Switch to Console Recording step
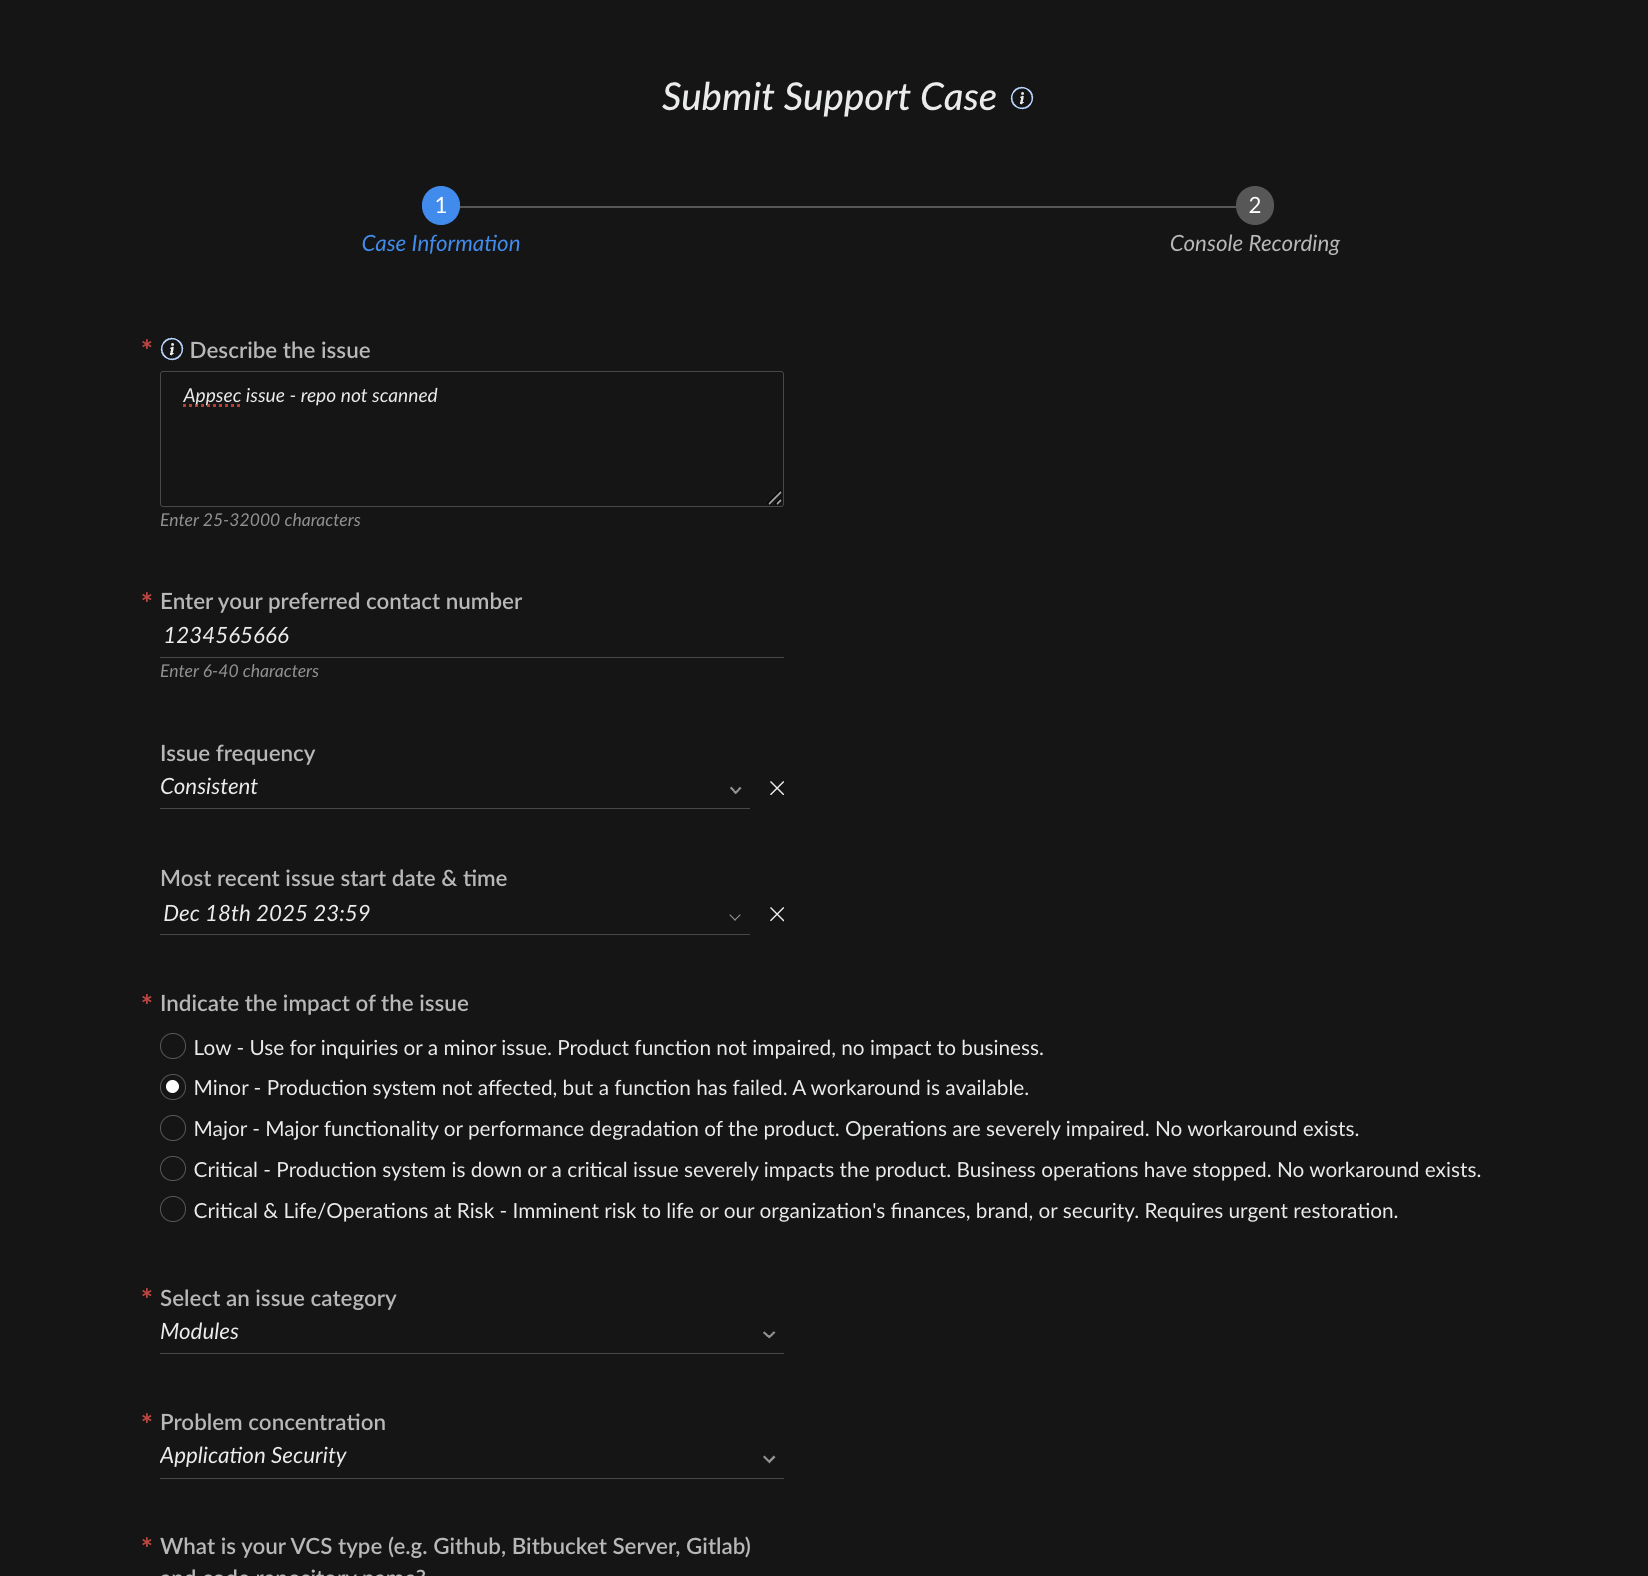Screen dimensions: 1648x1576 [x=1254, y=244]
